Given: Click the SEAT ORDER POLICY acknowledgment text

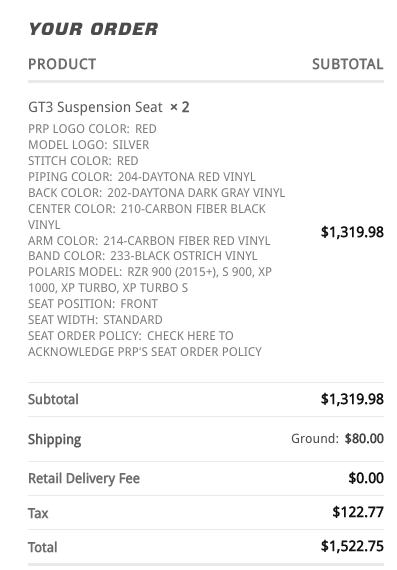Looking at the screenshot, I should tap(145, 344).
